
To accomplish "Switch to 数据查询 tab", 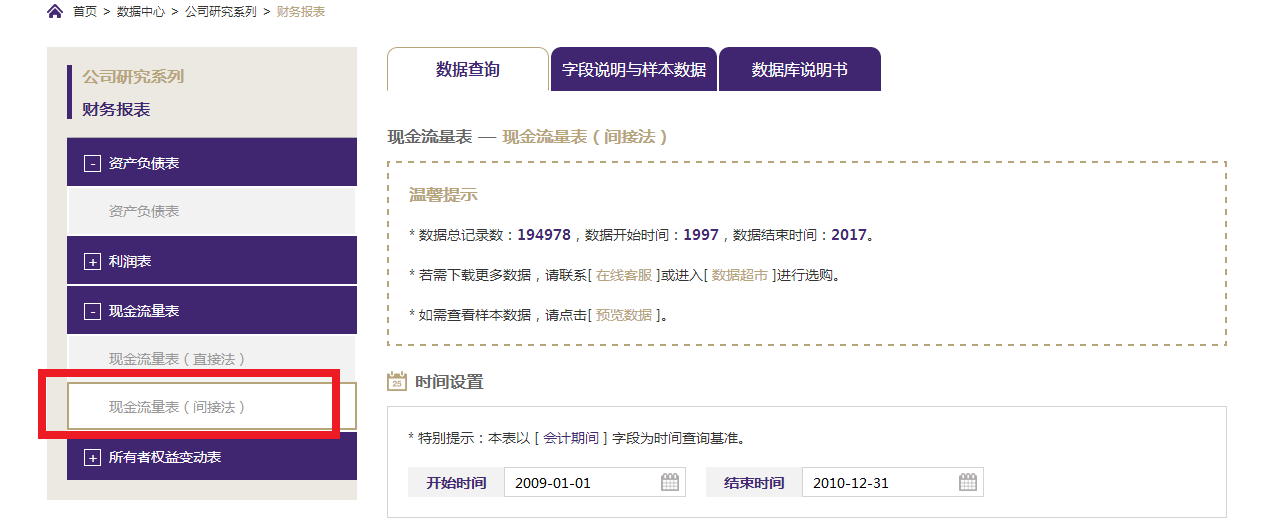I will (x=468, y=70).
